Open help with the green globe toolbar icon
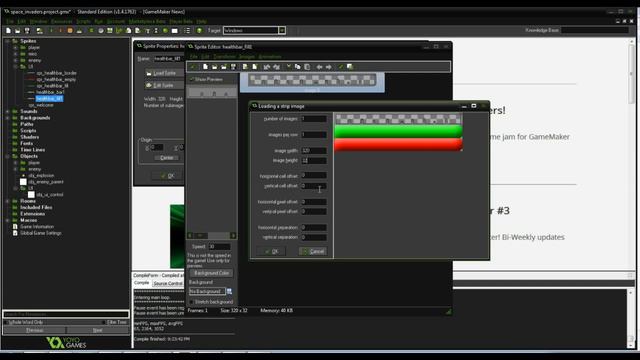Screen dimensions: 640x360 tap(199, 31)
